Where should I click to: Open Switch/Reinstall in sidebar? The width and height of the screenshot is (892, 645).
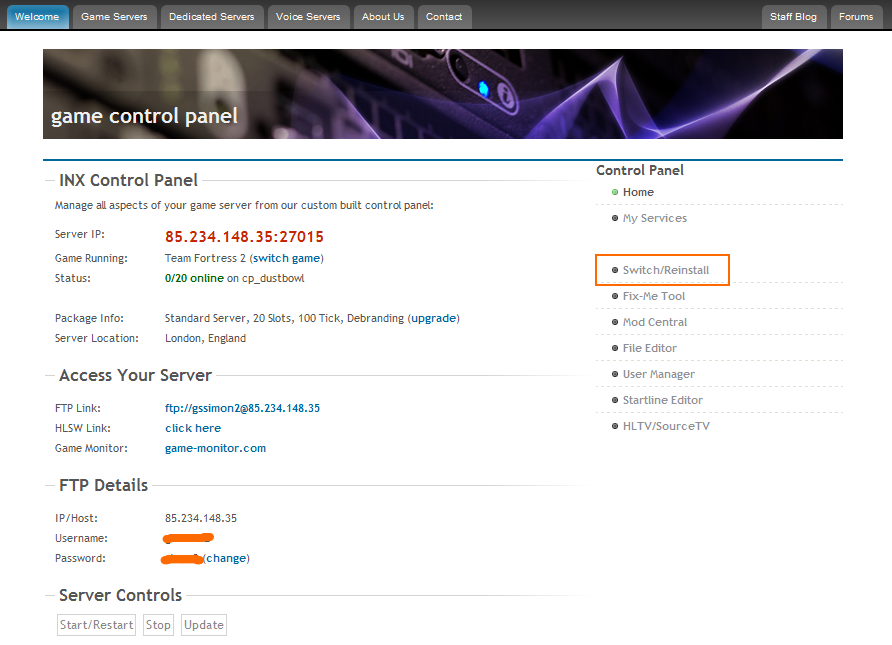point(666,270)
